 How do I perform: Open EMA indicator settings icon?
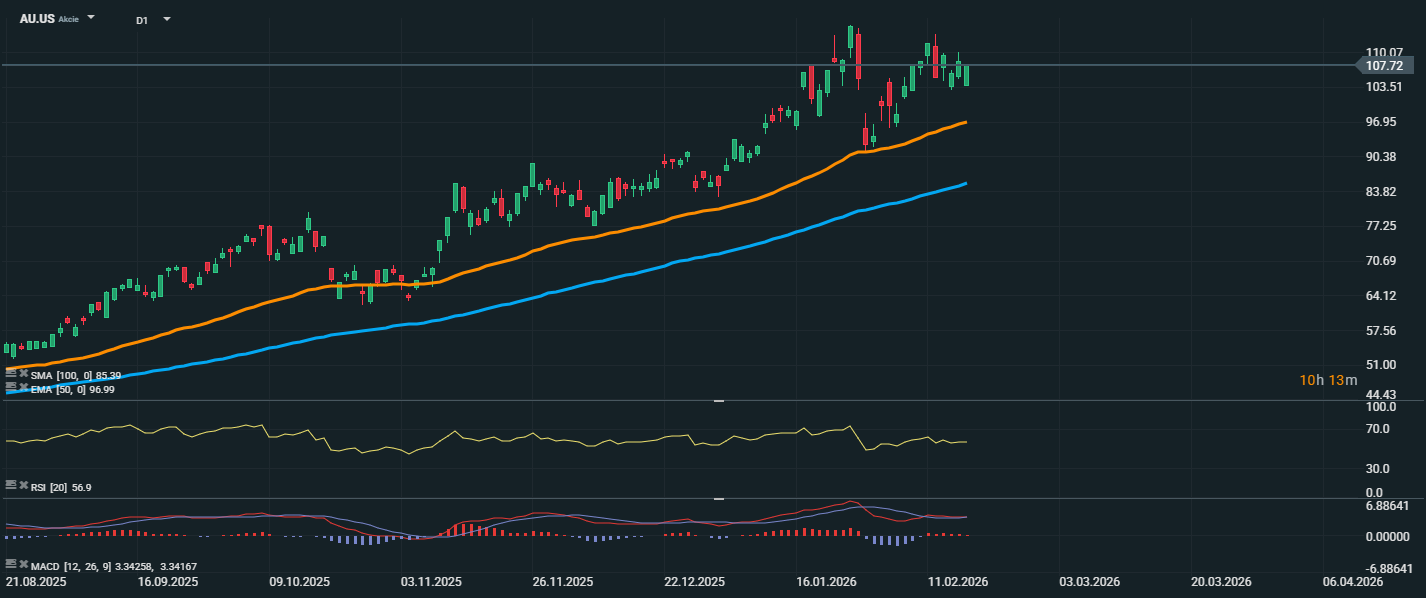point(11,387)
